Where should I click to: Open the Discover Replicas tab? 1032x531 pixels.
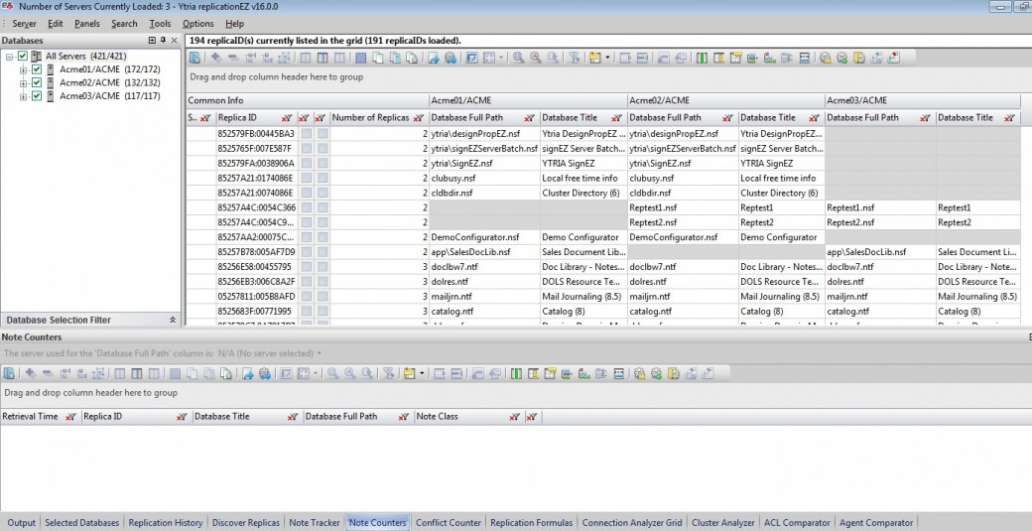tap(246, 522)
